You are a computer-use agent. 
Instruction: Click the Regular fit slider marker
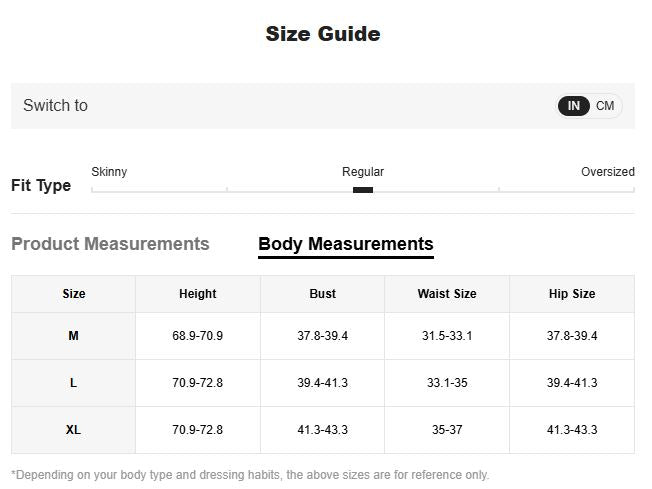coord(363,189)
